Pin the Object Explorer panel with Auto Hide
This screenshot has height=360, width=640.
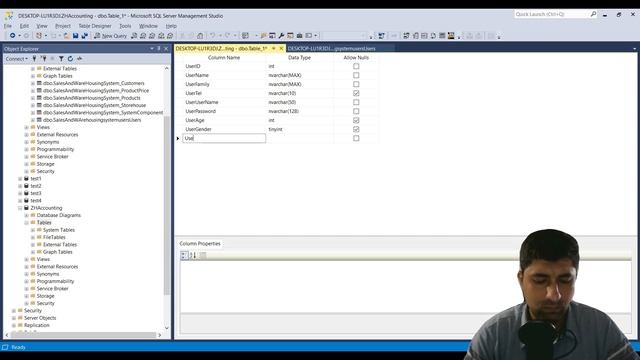[x=159, y=49]
